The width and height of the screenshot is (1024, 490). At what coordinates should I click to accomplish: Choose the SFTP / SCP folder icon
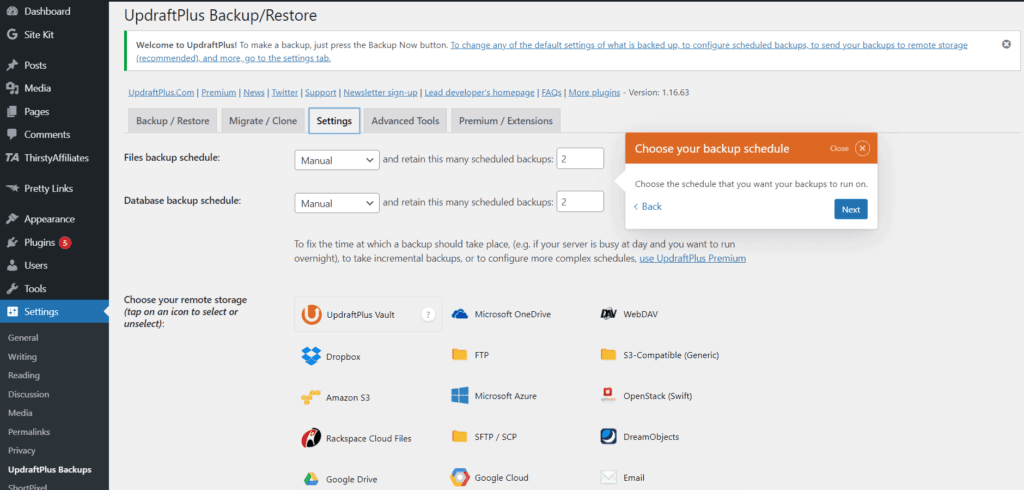click(x=460, y=436)
